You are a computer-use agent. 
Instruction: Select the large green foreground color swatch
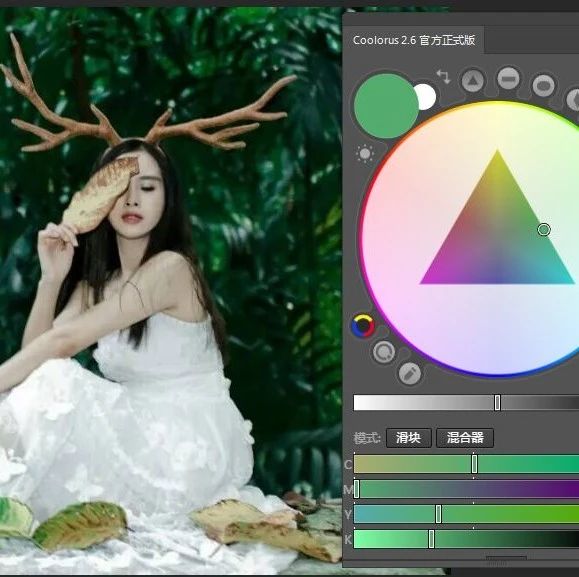(x=386, y=106)
